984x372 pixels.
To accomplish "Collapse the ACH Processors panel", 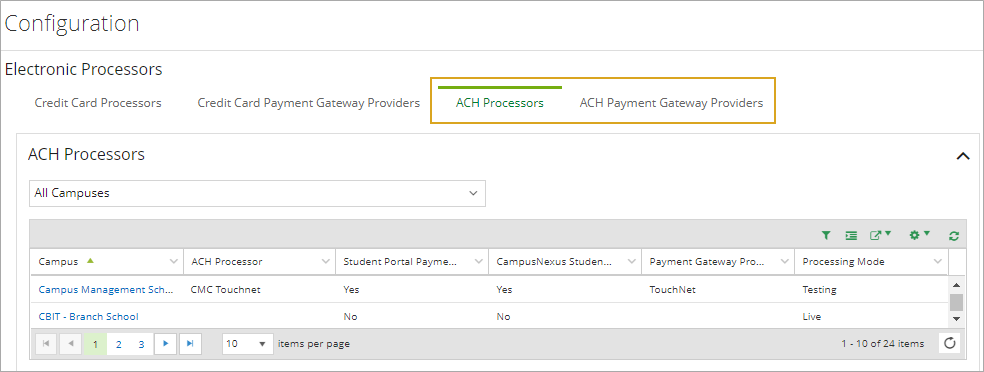I will coord(963,156).
